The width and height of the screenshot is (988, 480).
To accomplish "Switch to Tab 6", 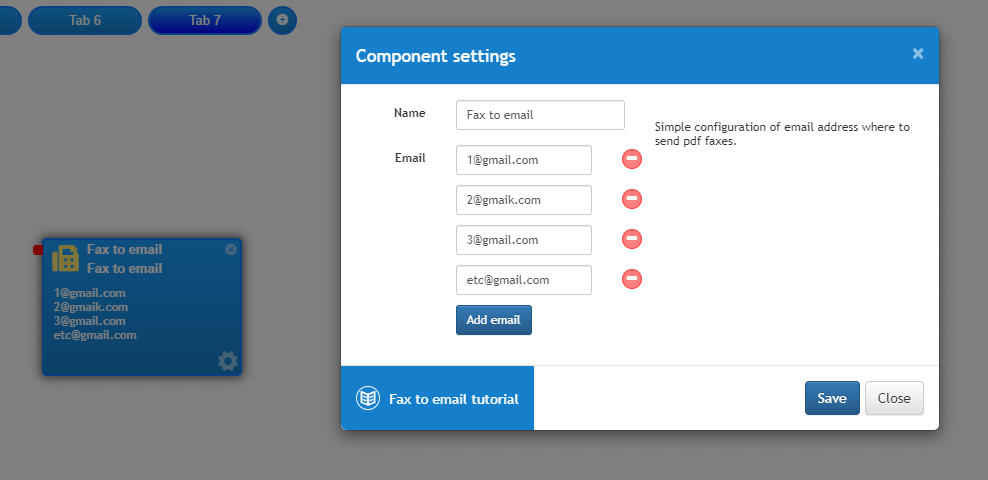I will click(x=85, y=20).
